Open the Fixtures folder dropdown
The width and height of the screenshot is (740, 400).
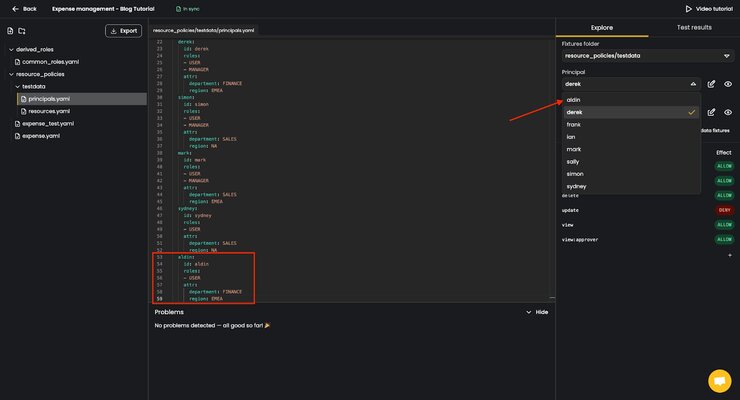pyautogui.click(x=648, y=56)
